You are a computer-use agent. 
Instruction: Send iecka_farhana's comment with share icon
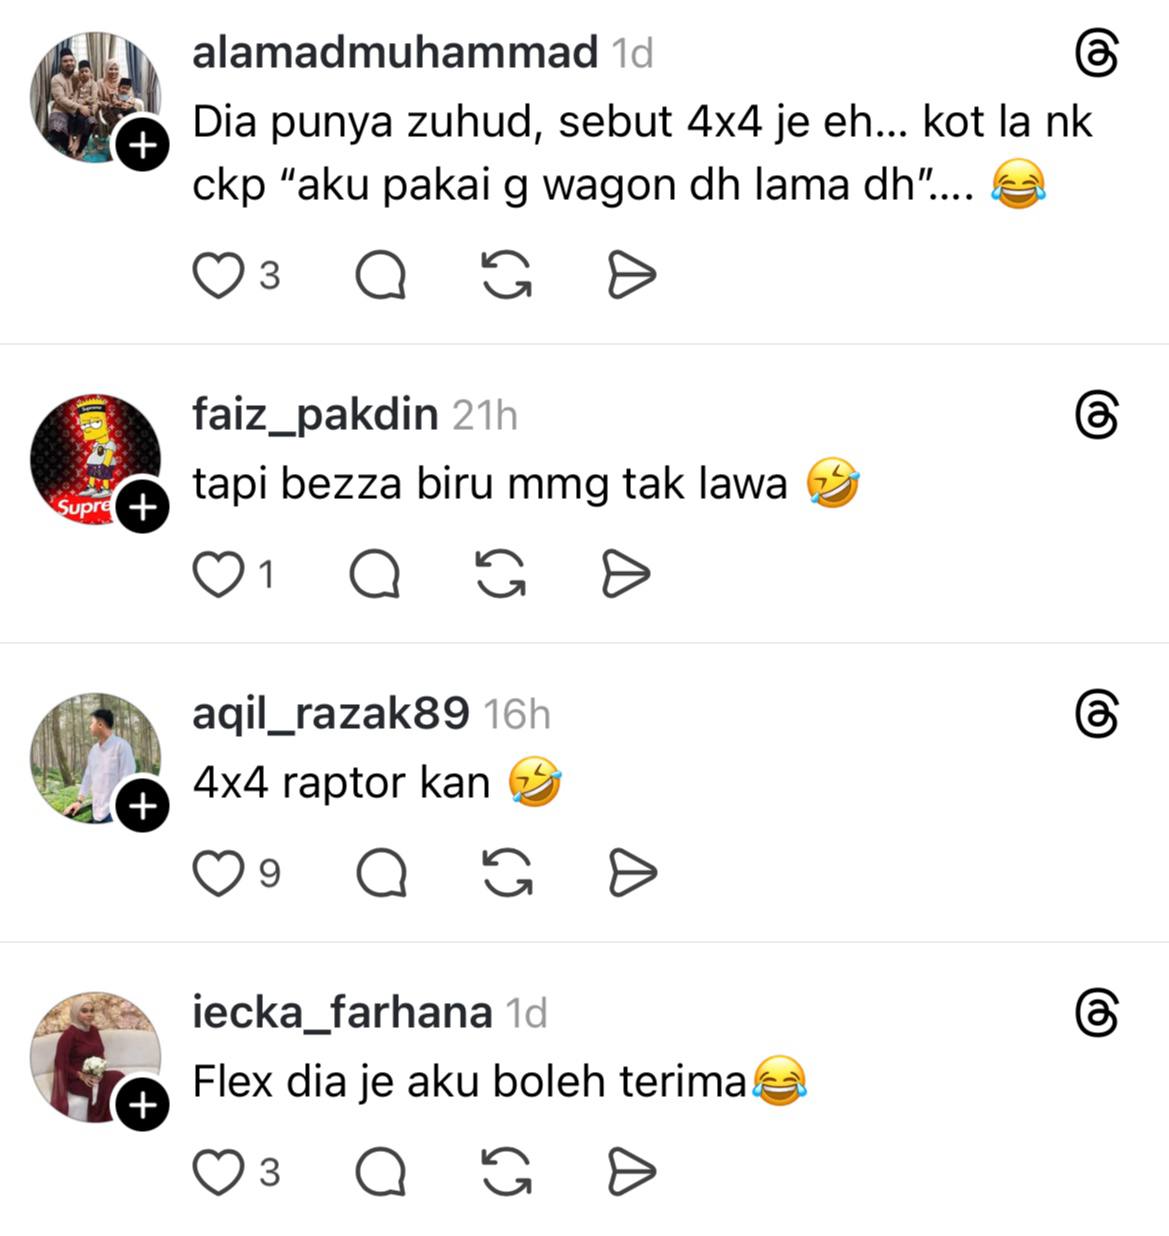pyautogui.click(x=632, y=1172)
